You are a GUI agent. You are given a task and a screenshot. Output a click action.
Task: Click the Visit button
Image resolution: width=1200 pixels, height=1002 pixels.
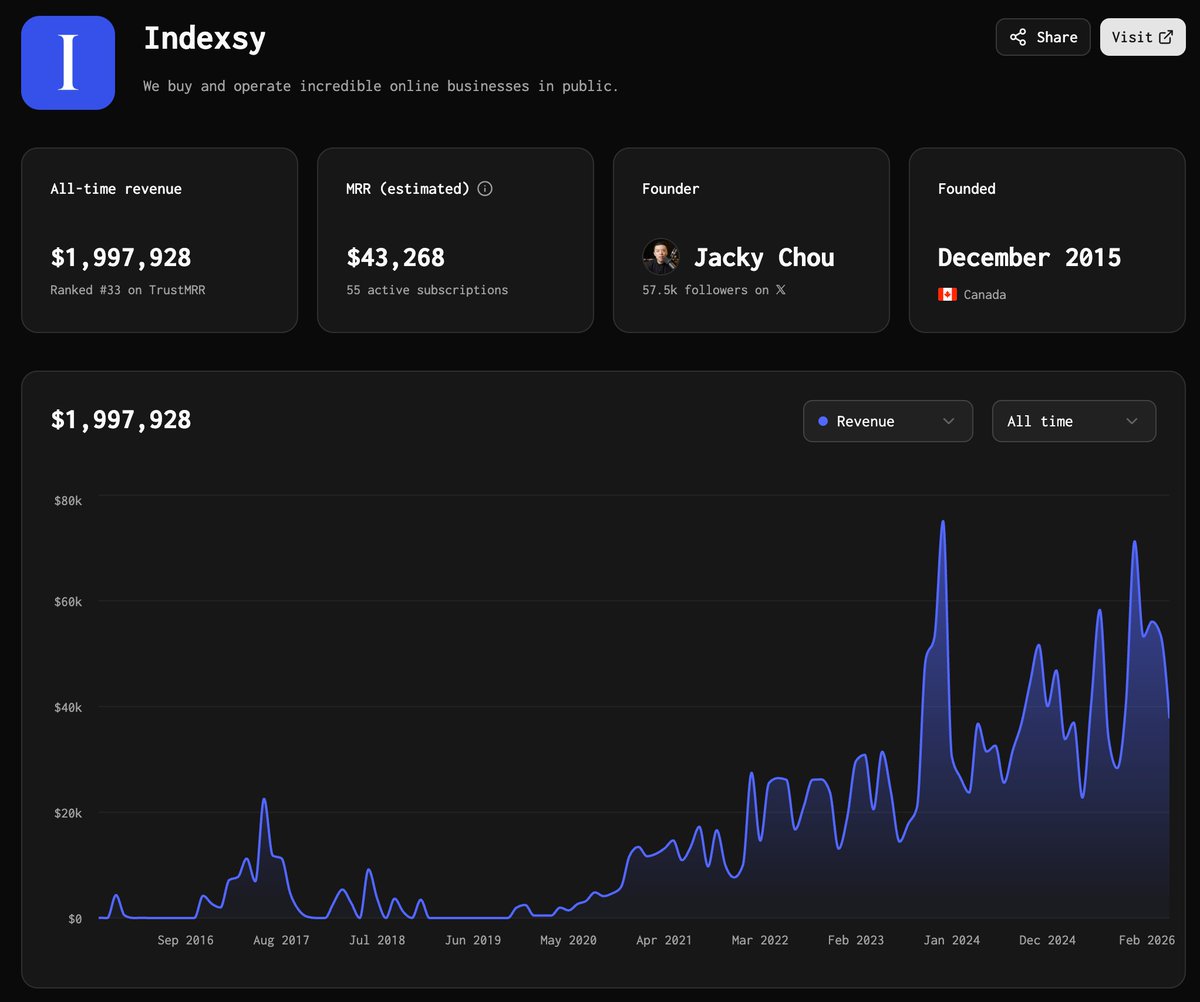[1142, 36]
